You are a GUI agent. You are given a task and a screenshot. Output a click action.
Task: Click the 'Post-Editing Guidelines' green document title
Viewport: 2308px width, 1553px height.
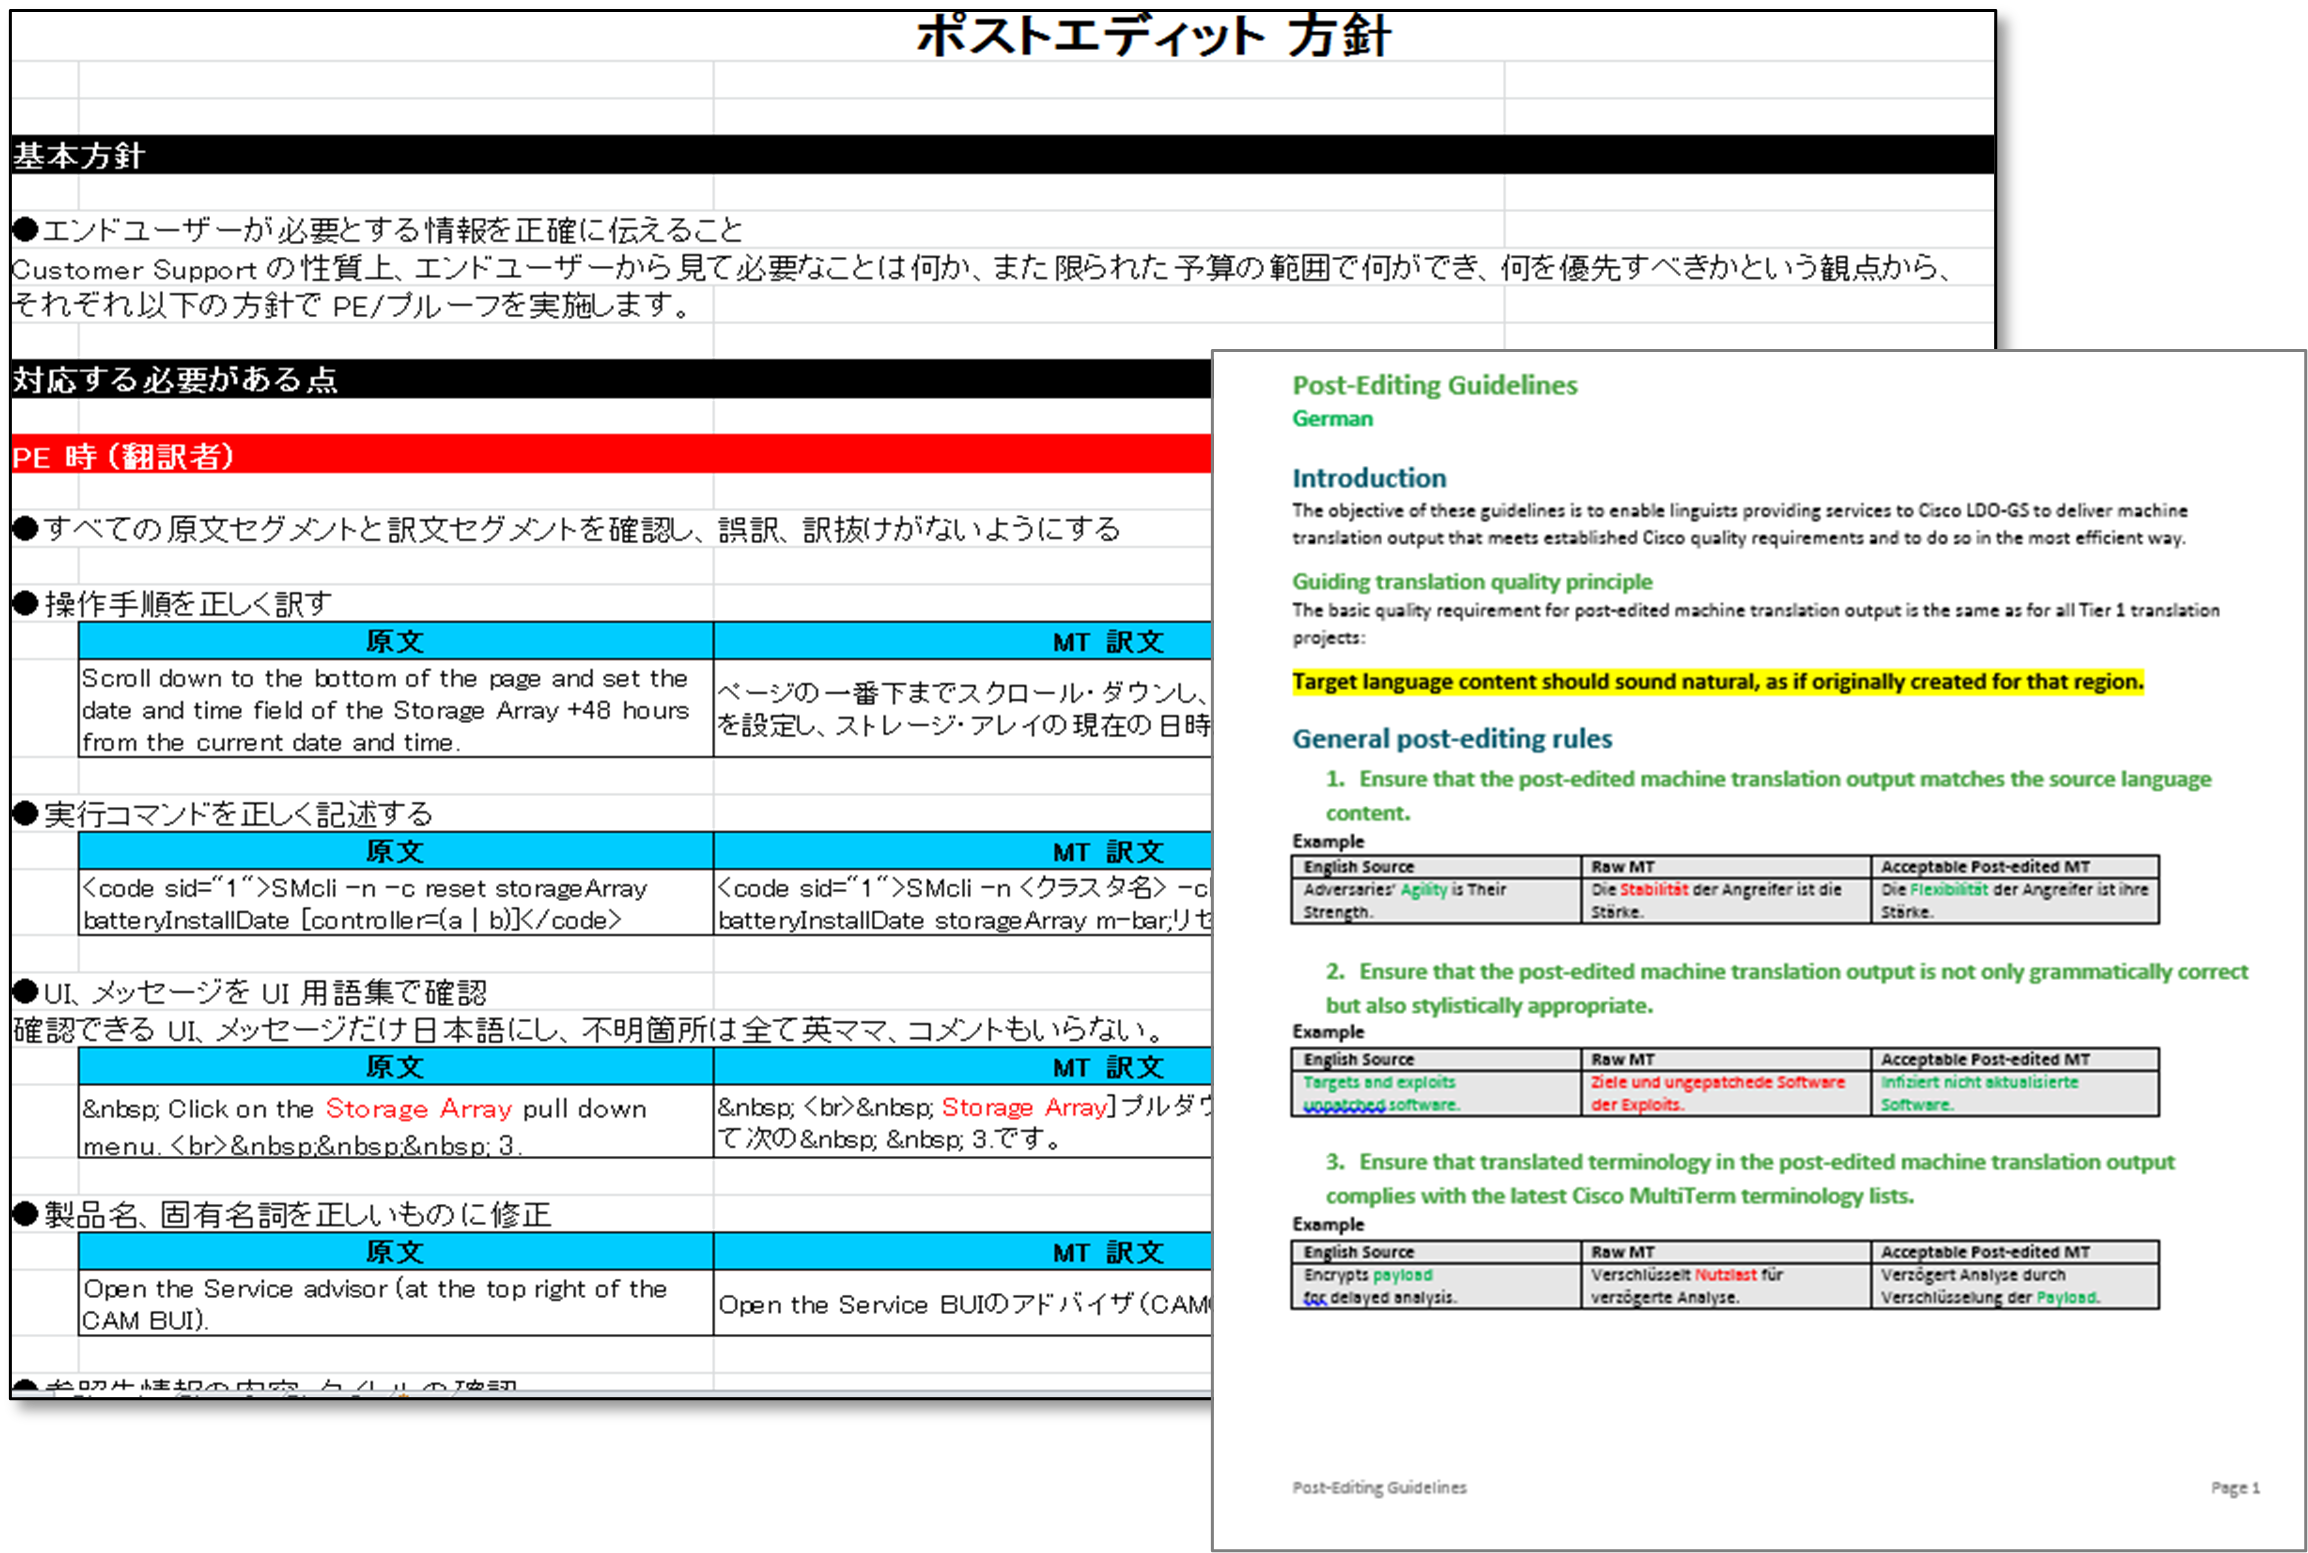point(1434,385)
